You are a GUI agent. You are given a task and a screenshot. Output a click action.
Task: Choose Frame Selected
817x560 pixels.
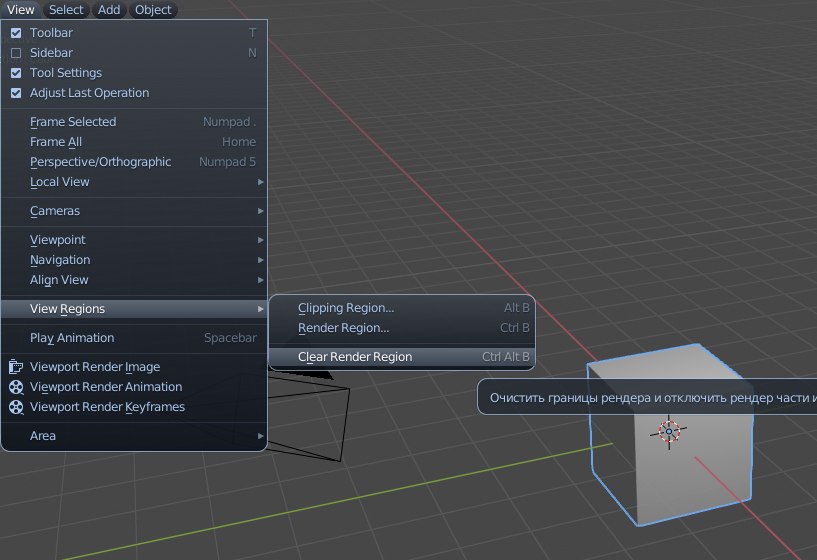(x=134, y=121)
